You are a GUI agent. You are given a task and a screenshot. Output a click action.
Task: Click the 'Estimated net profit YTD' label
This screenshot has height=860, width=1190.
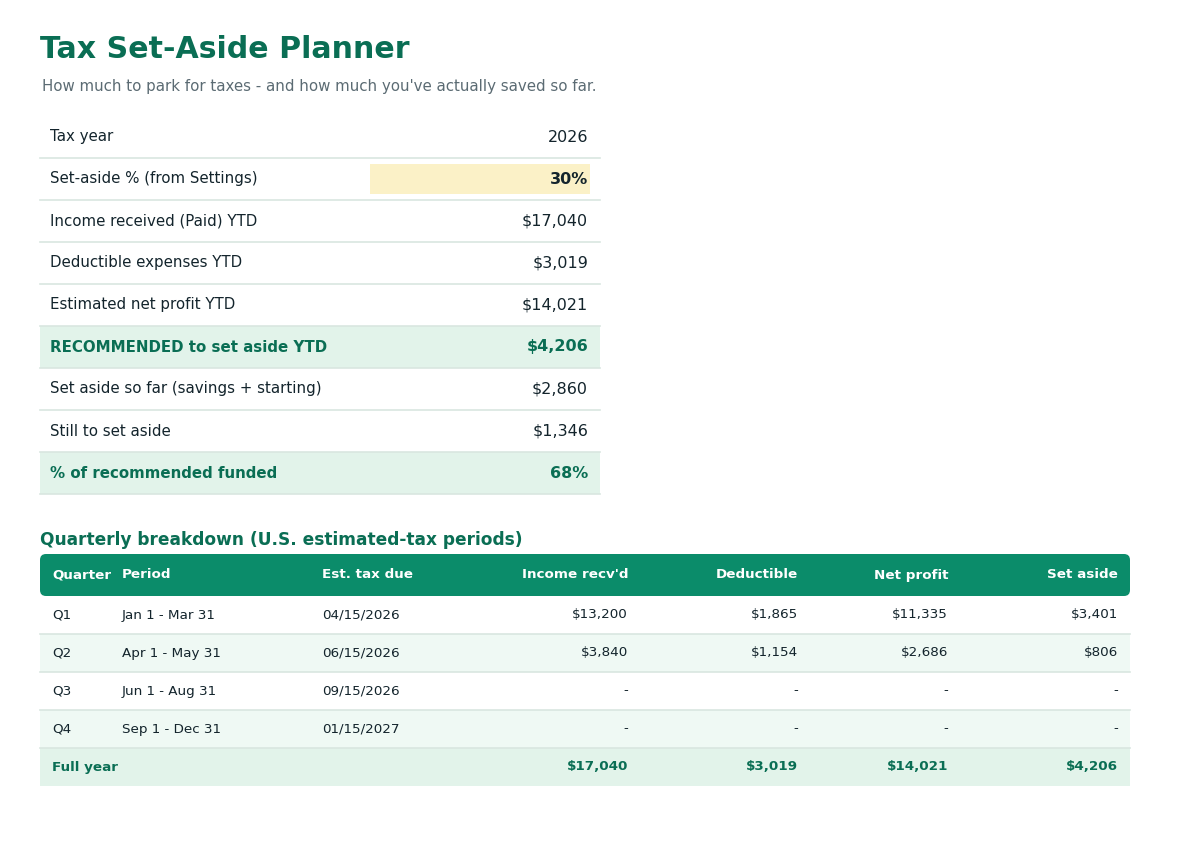tap(143, 304)
